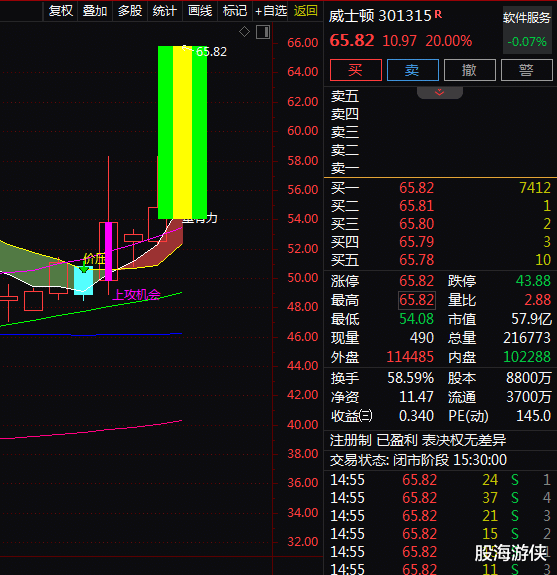Viewport: 557px width, 575px height.
Task: Open 多股 multi-stock view
Action: [130, 11]
